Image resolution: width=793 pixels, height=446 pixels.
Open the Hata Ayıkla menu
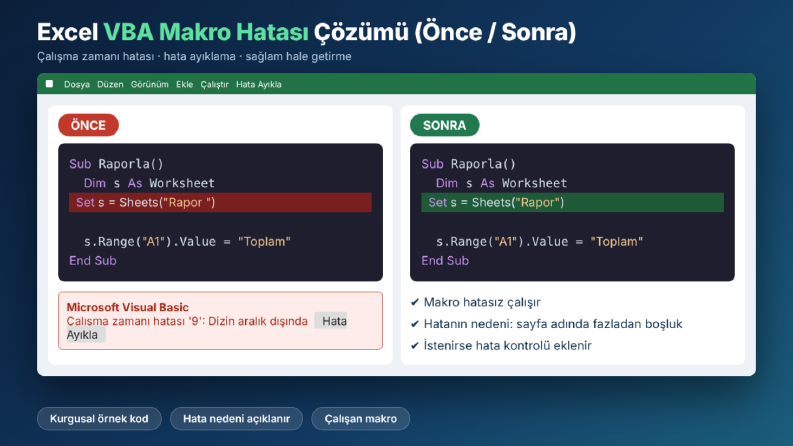258,84
